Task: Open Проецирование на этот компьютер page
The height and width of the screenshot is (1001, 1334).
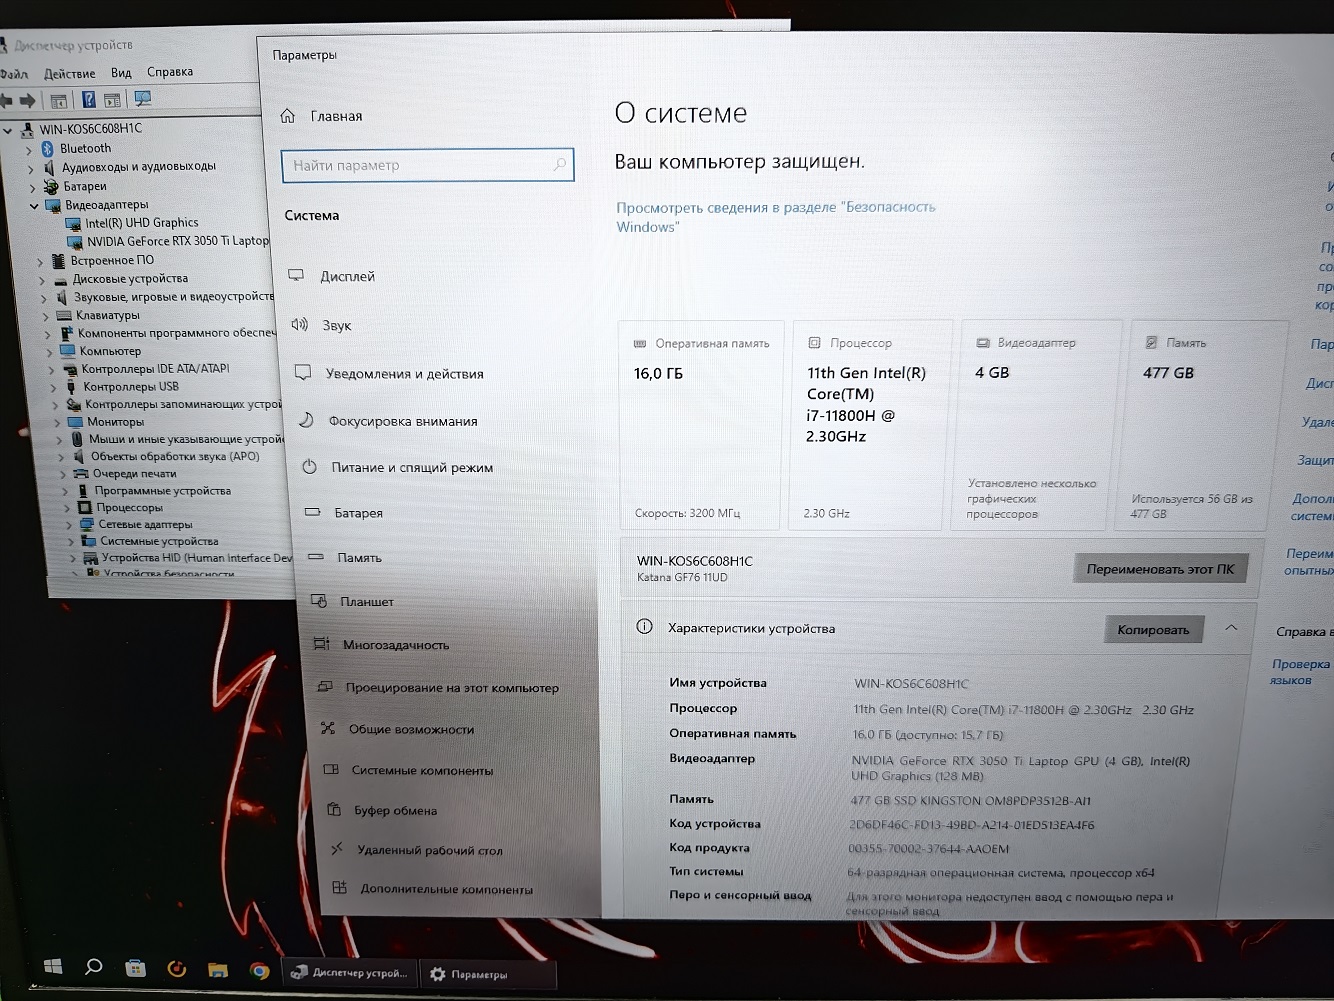Action: 452,687
